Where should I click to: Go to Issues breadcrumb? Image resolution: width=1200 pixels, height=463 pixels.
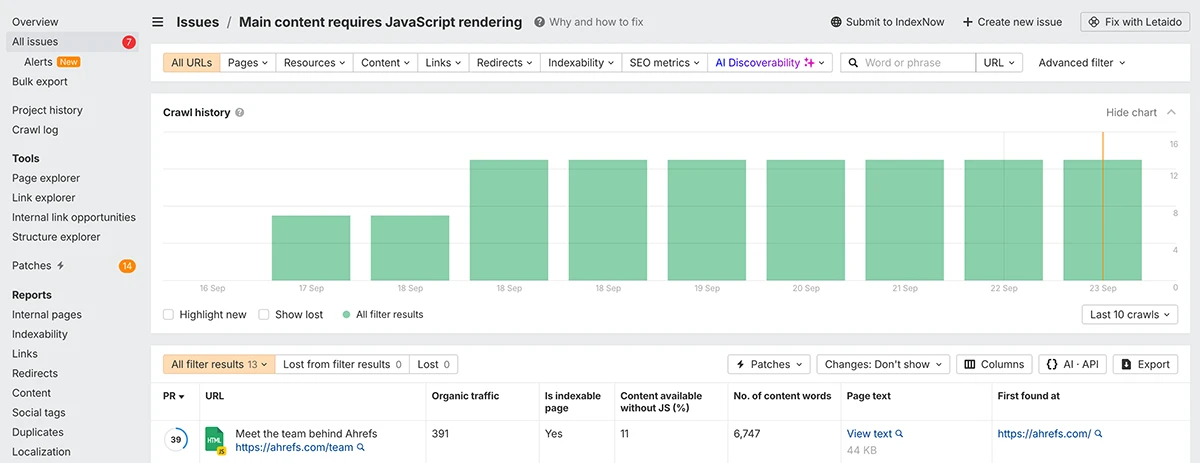click(x=198, y=22)
